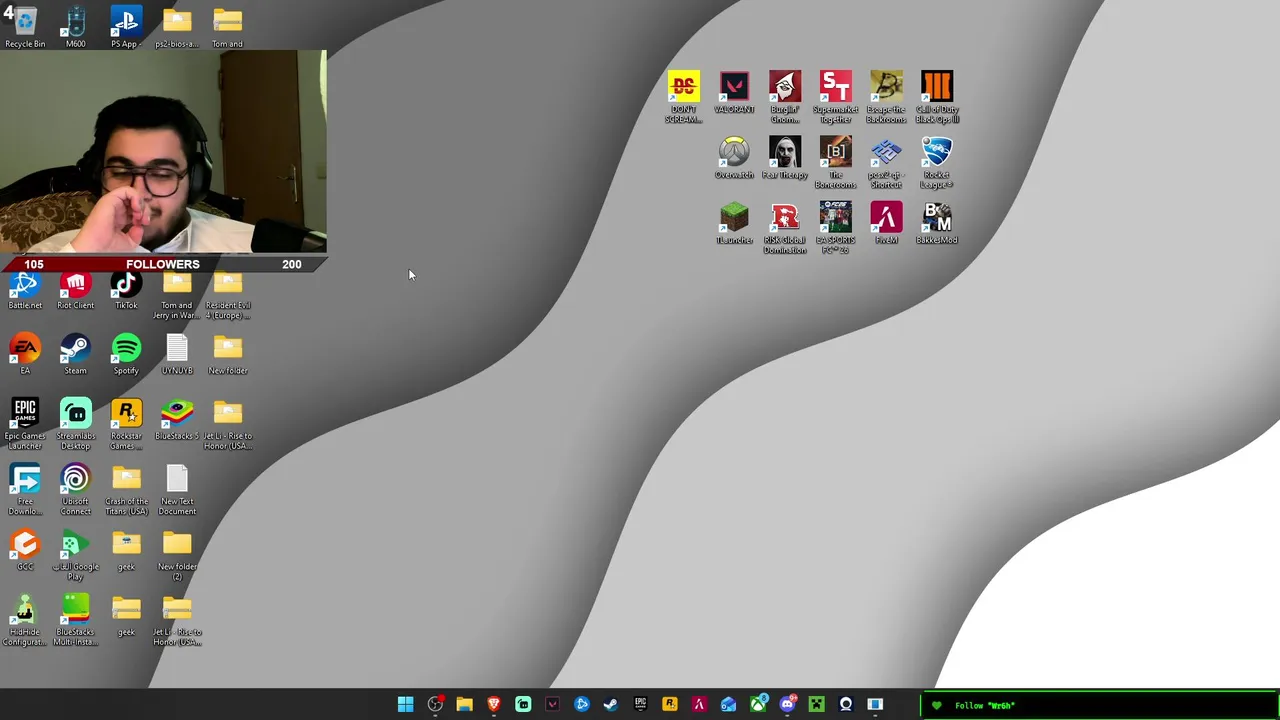1280x720 pixels.
Task: Select the Rockstar Games desktop shortcut
Action: (x=126, y=424)
